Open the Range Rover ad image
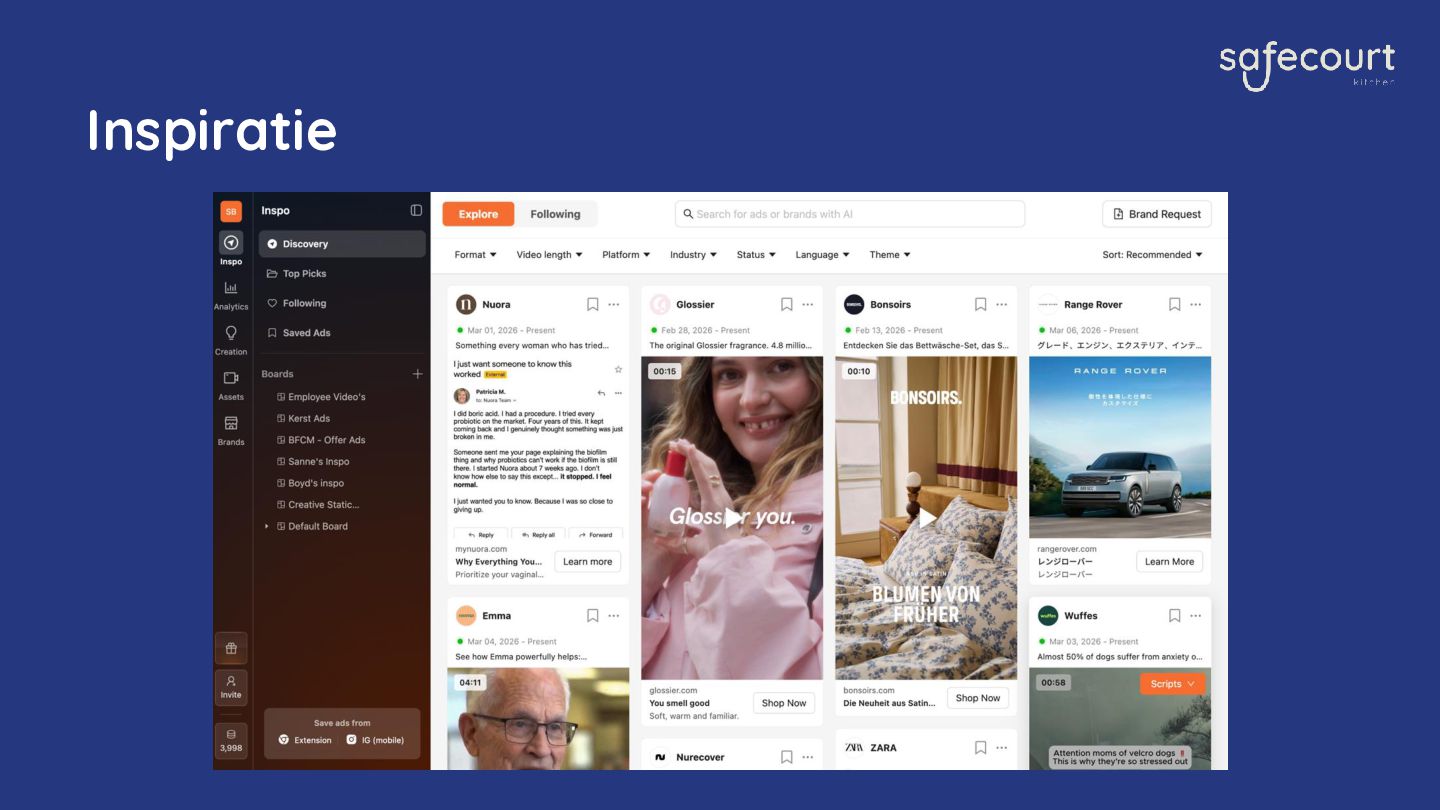The width and height of the screenshot is (1440, 810). 1120,447
